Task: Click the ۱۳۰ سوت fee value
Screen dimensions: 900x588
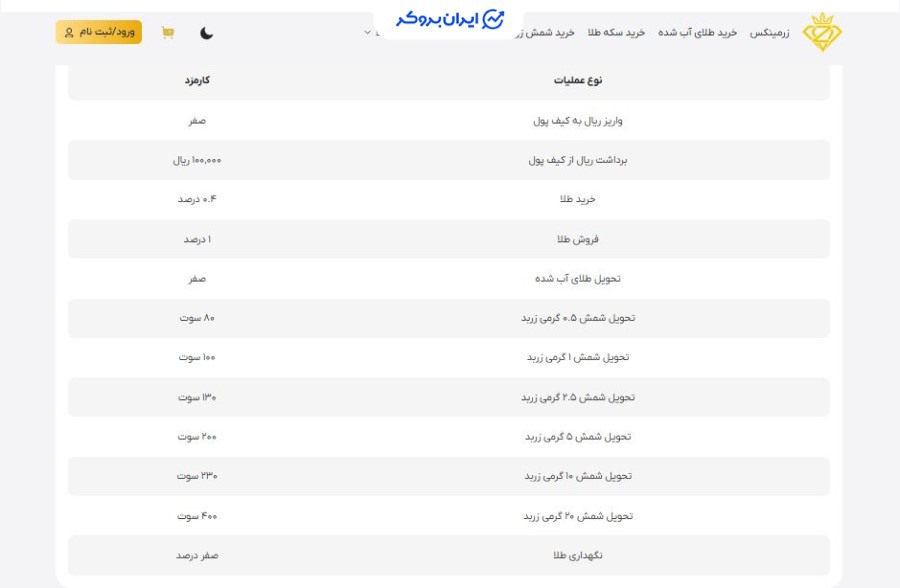Action: tap(197, 397)
